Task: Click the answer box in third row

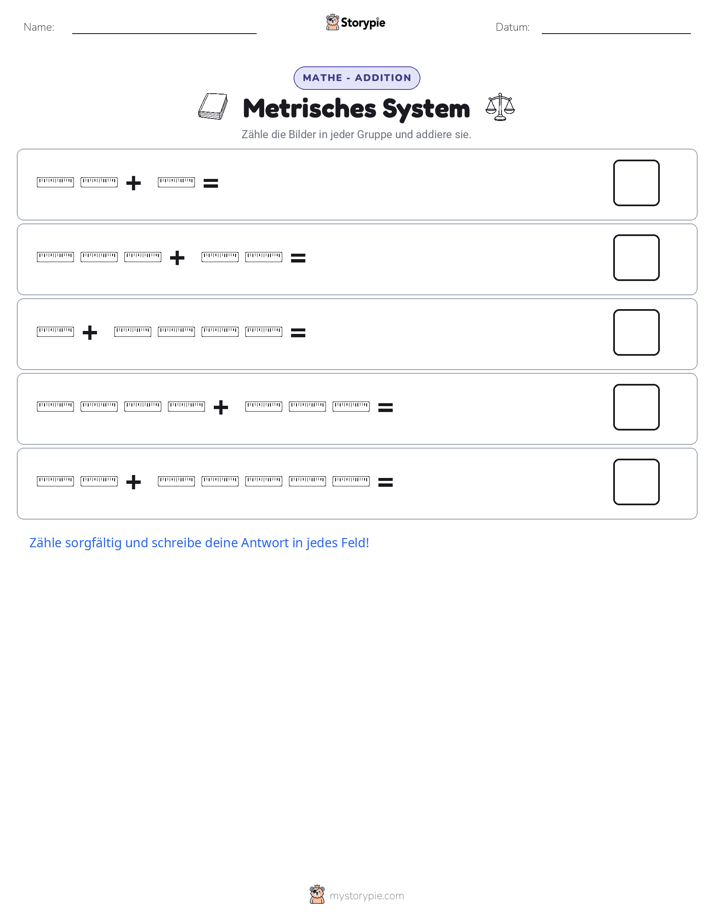Action: click(636, 332)
